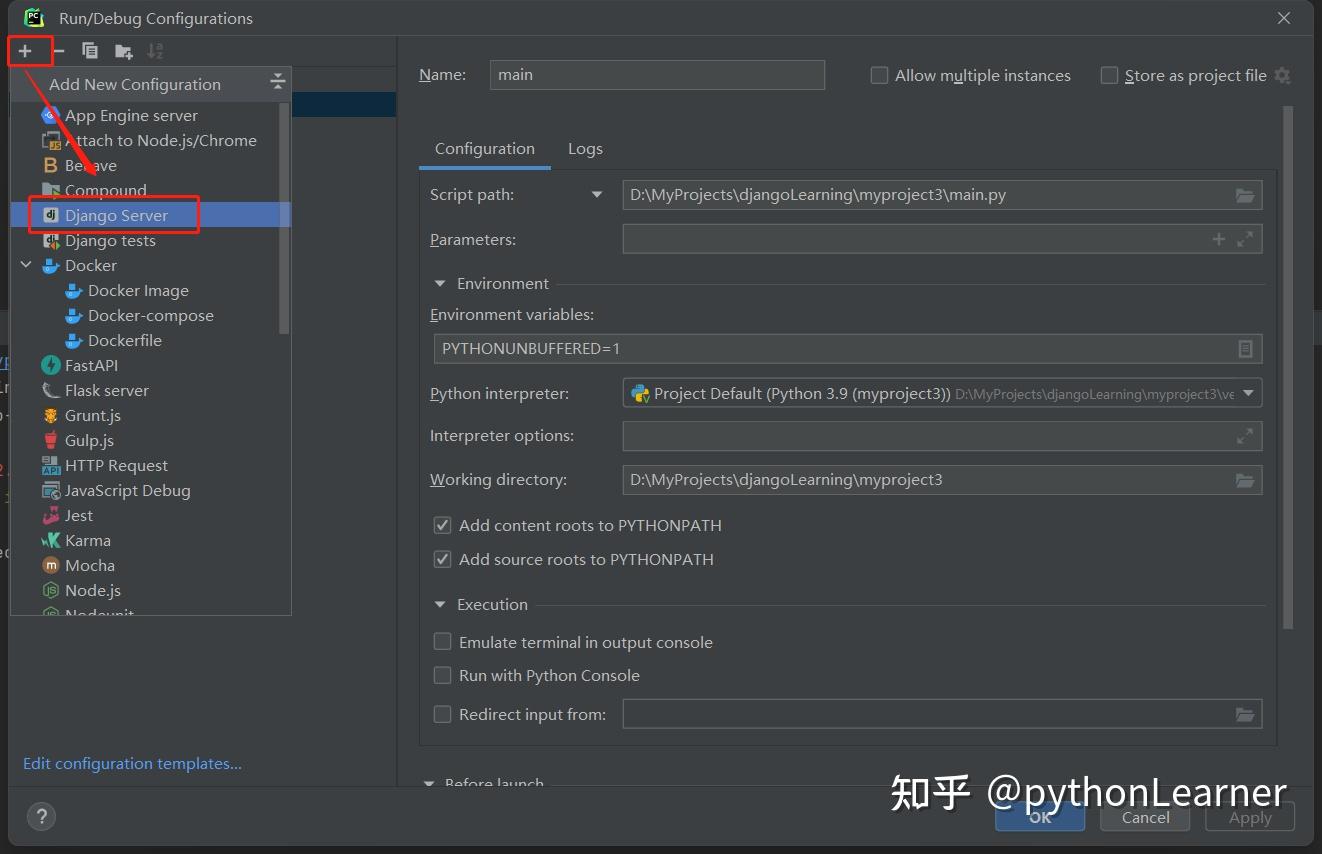Switch to the Logs tab
The height and width of the screenshot is (854, 1322).
(x=585, y=148)
